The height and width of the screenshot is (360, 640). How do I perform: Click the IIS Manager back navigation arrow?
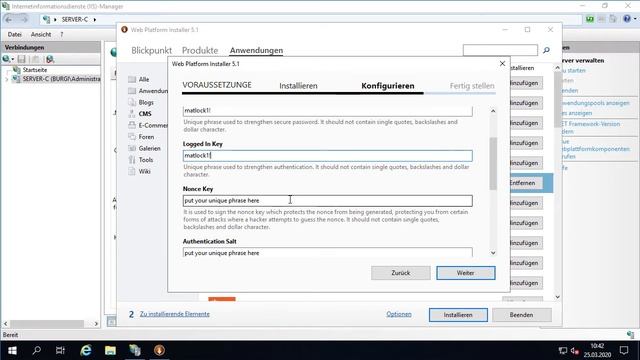point(9,19)
